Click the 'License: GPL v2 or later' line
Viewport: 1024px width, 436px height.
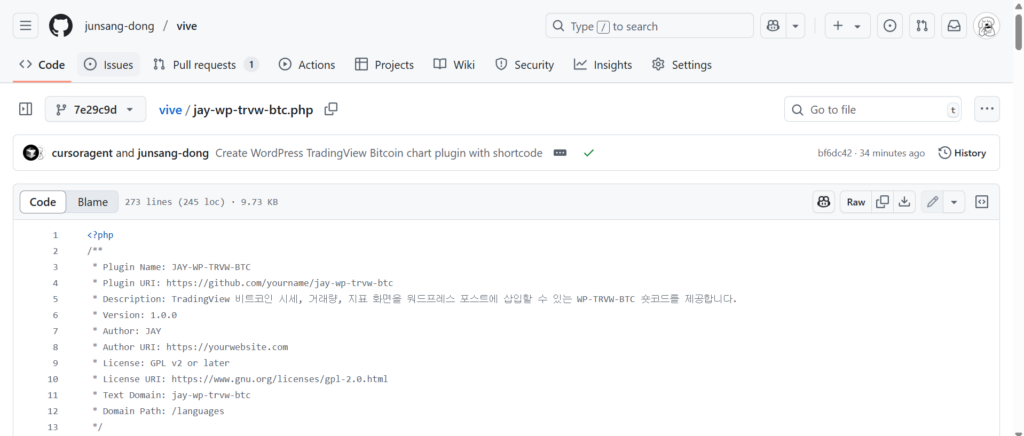[x=161, y=363]
